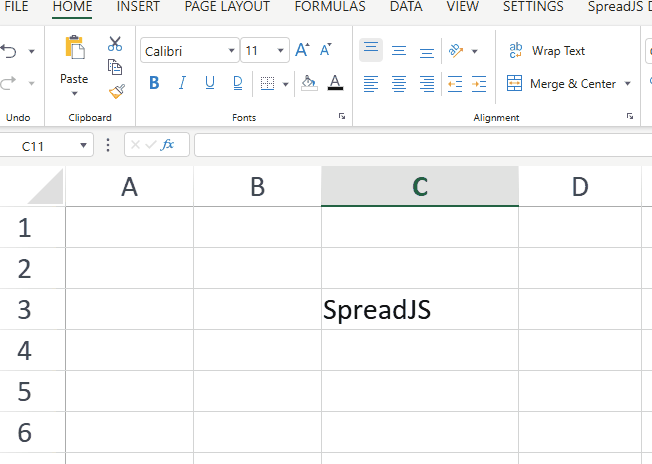Select column D header

coord(580,186)
